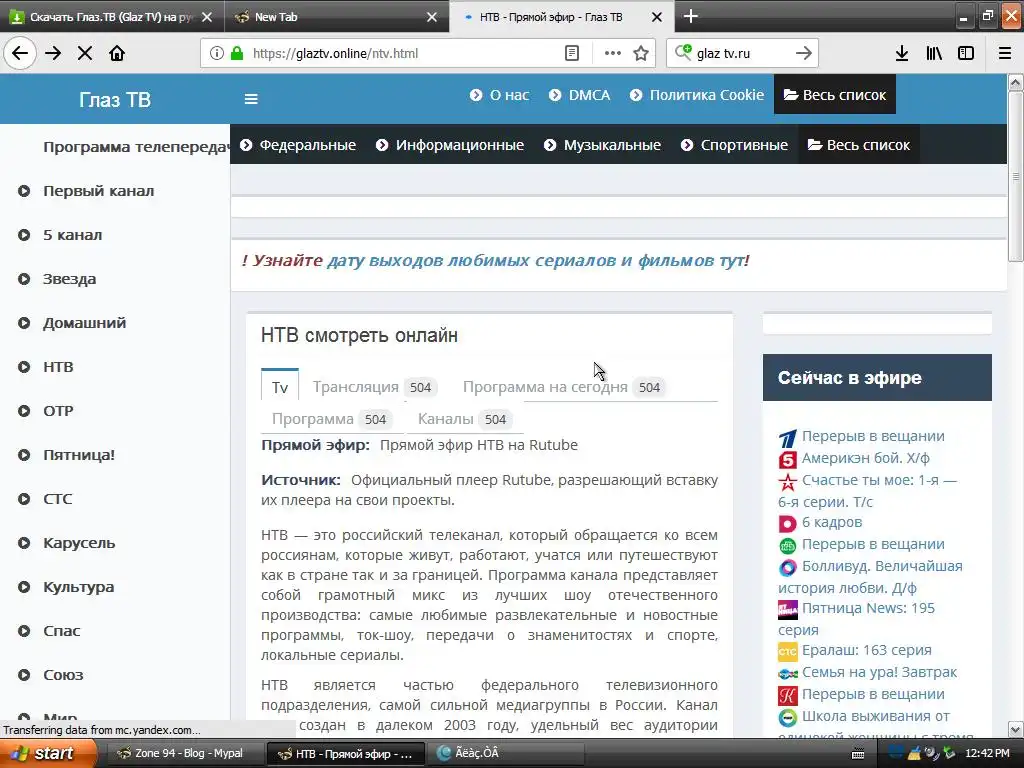Open a new tab with plus button
This screenshot has width=1024, height=768.
point(691,16)
